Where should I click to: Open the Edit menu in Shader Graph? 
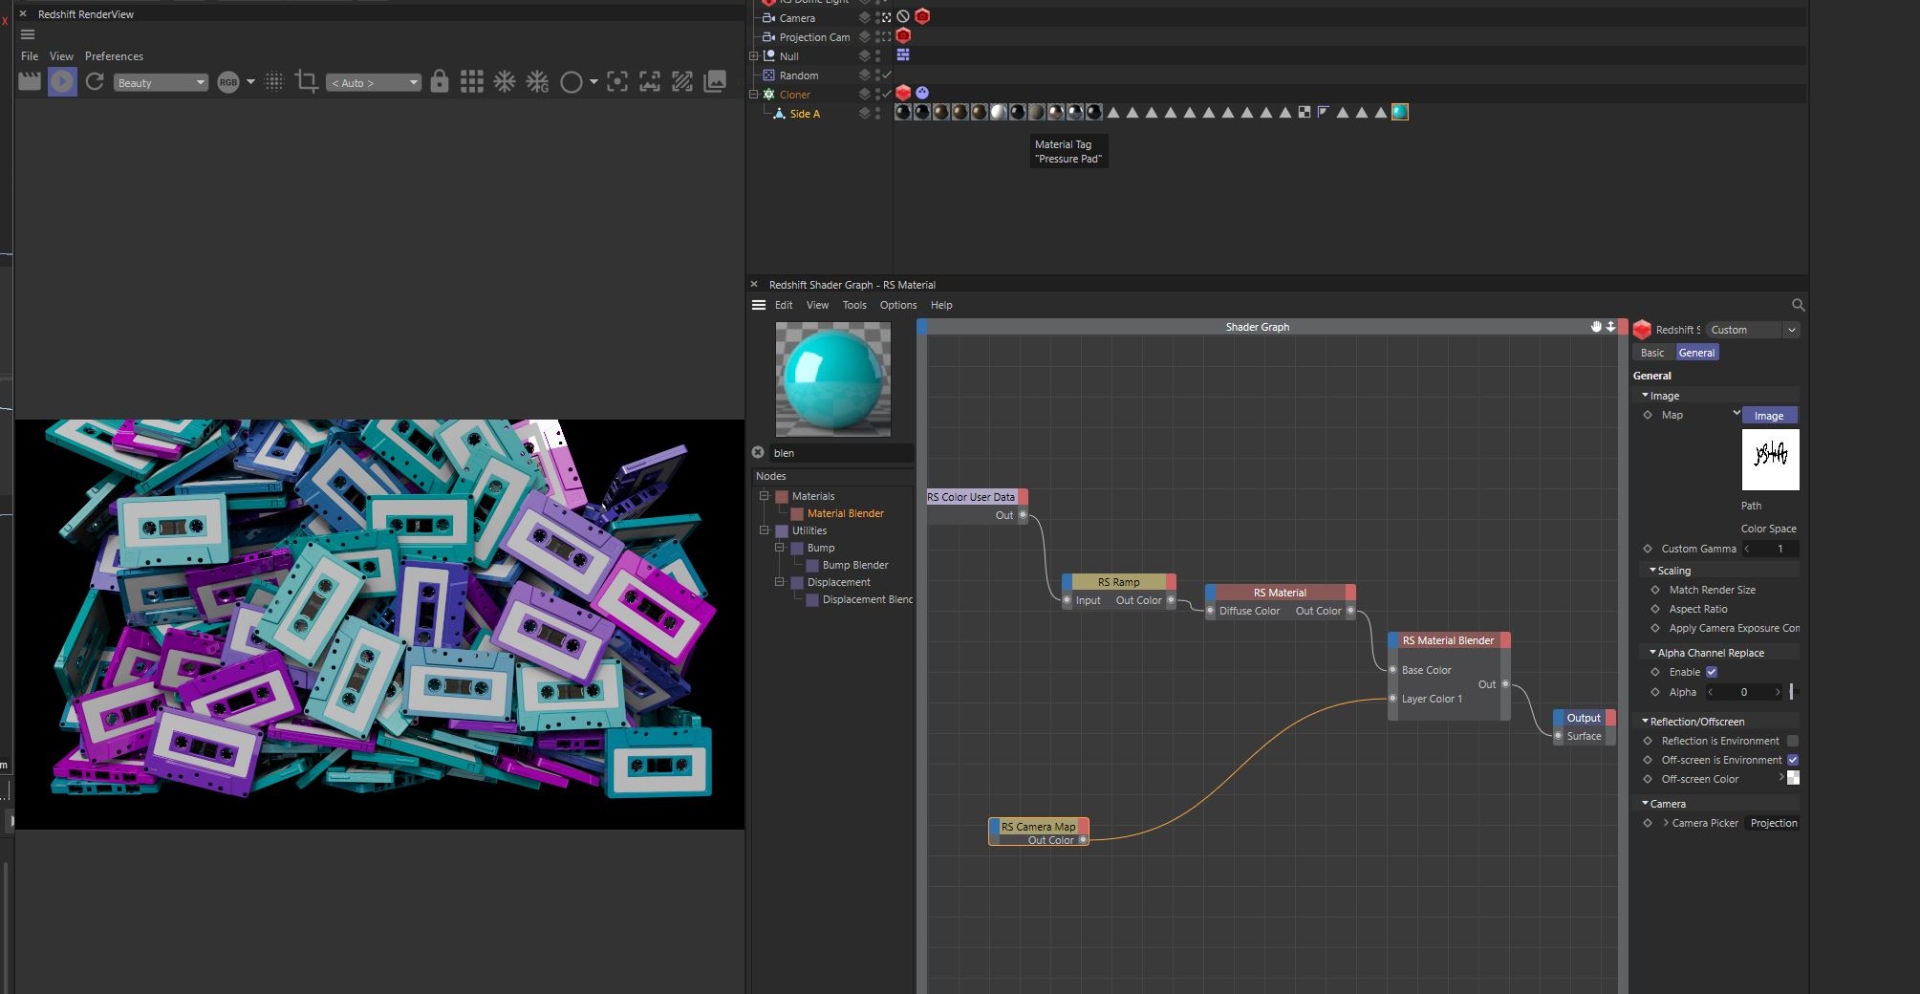click(784, 305)
